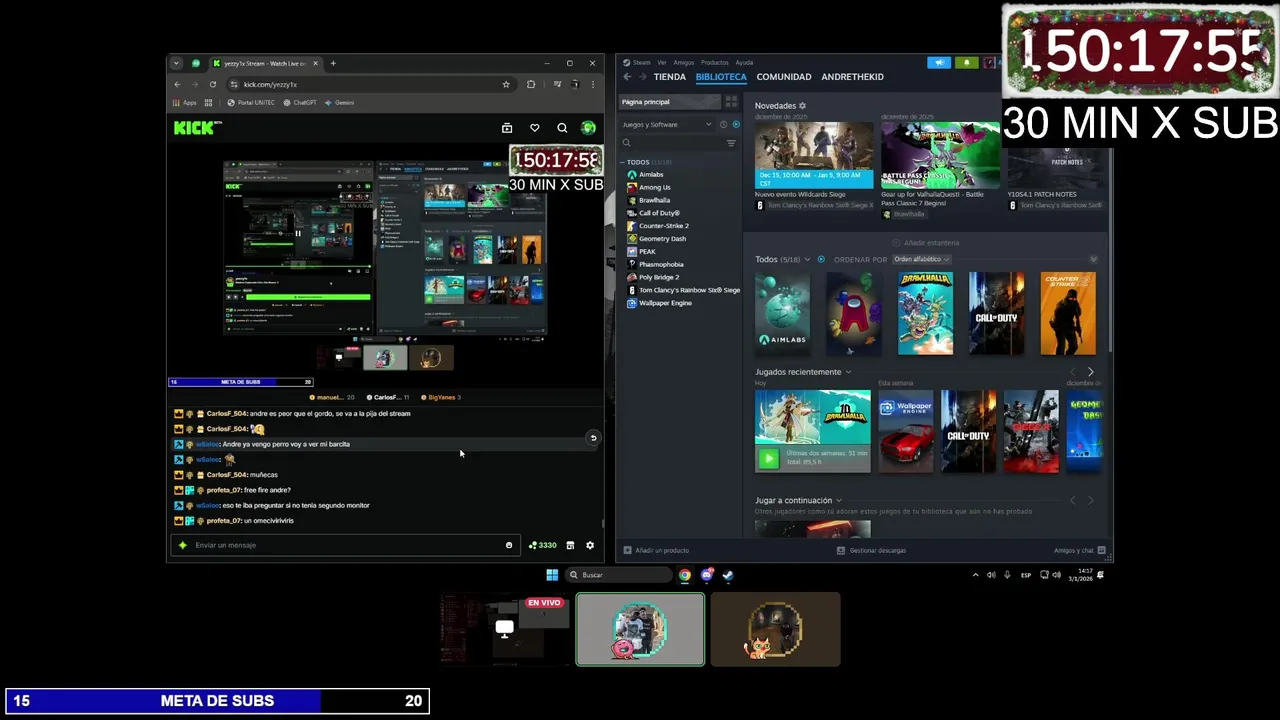The height and width of the screenshot is (720, 1280).
Task: Expand Juegos y Software dropdown
Action: point(666,124)
